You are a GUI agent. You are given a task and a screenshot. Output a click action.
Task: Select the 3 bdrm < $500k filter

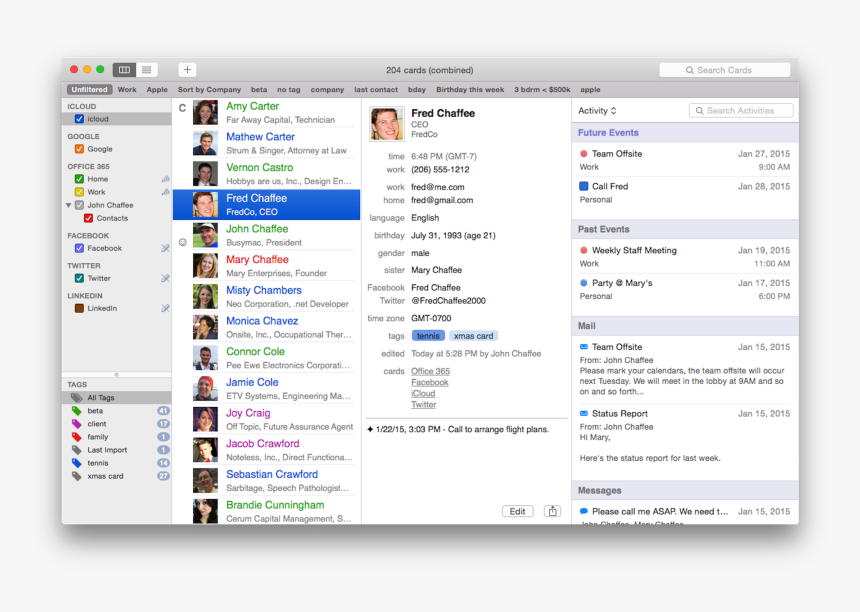542,89
